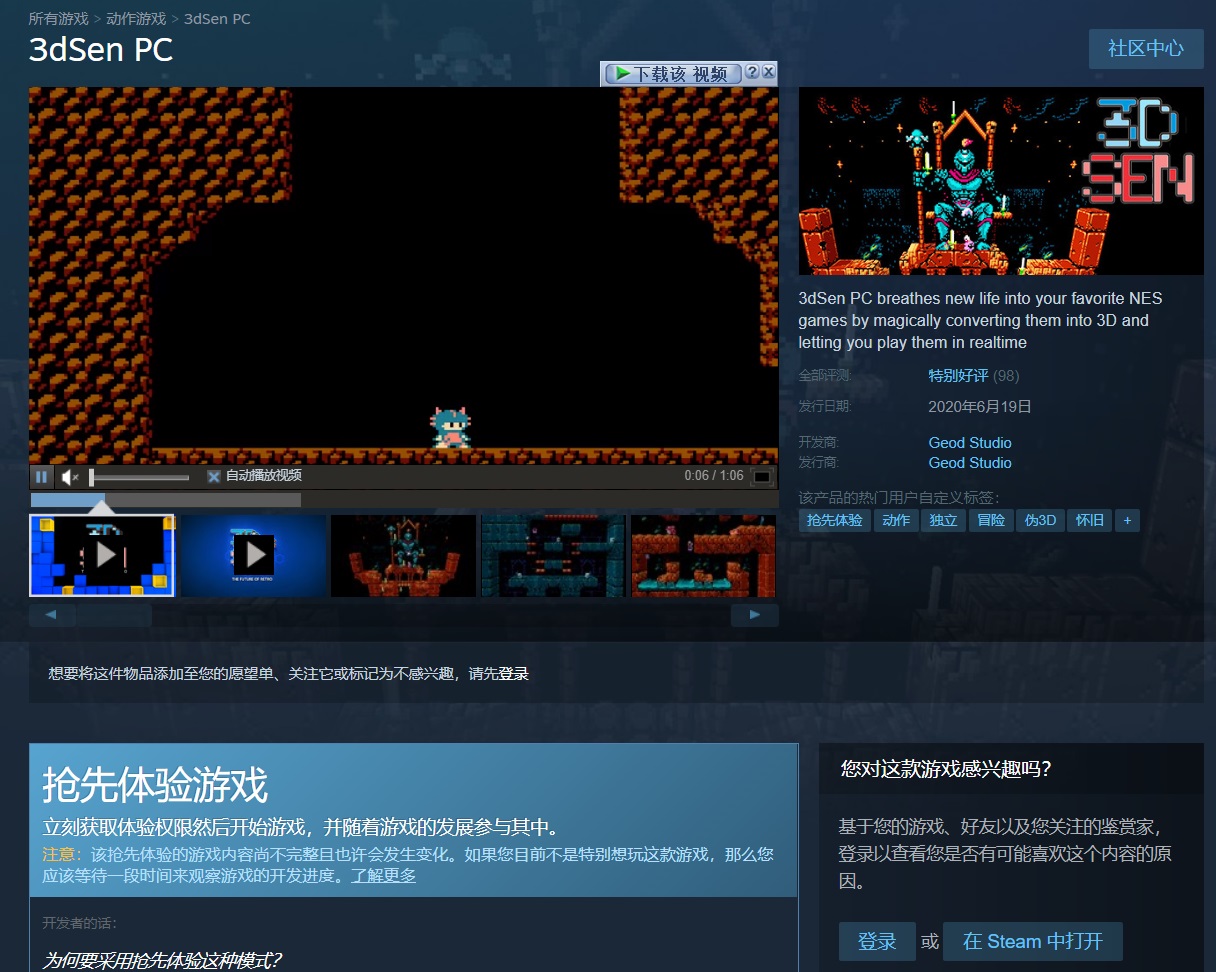Viewport: 1216px width, 972px height.
Task: Select the 伪3D tag
Action: tap(1040, 520)
